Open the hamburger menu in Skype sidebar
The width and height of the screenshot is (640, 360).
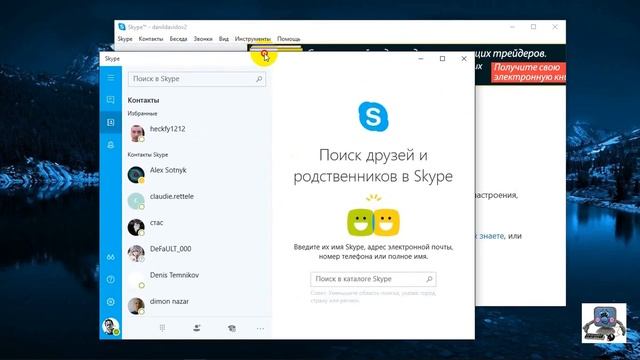[x=111, y=78]
